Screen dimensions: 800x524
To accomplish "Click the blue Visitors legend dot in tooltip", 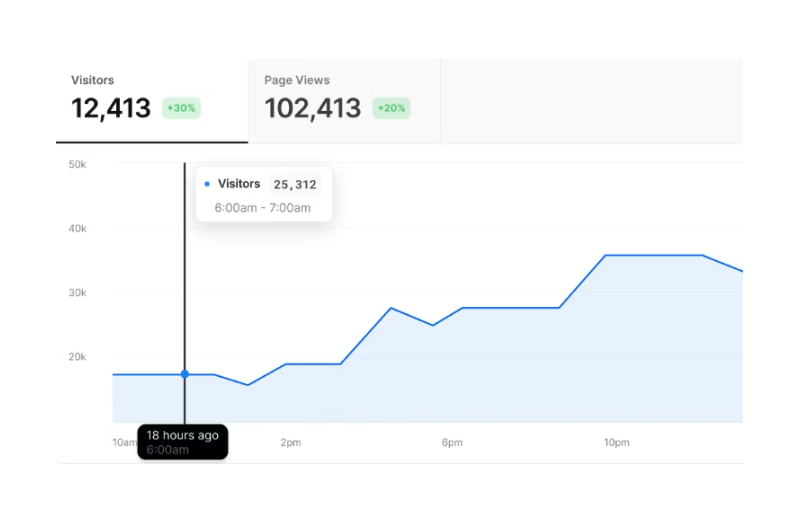I will click(x=207, y=184).
